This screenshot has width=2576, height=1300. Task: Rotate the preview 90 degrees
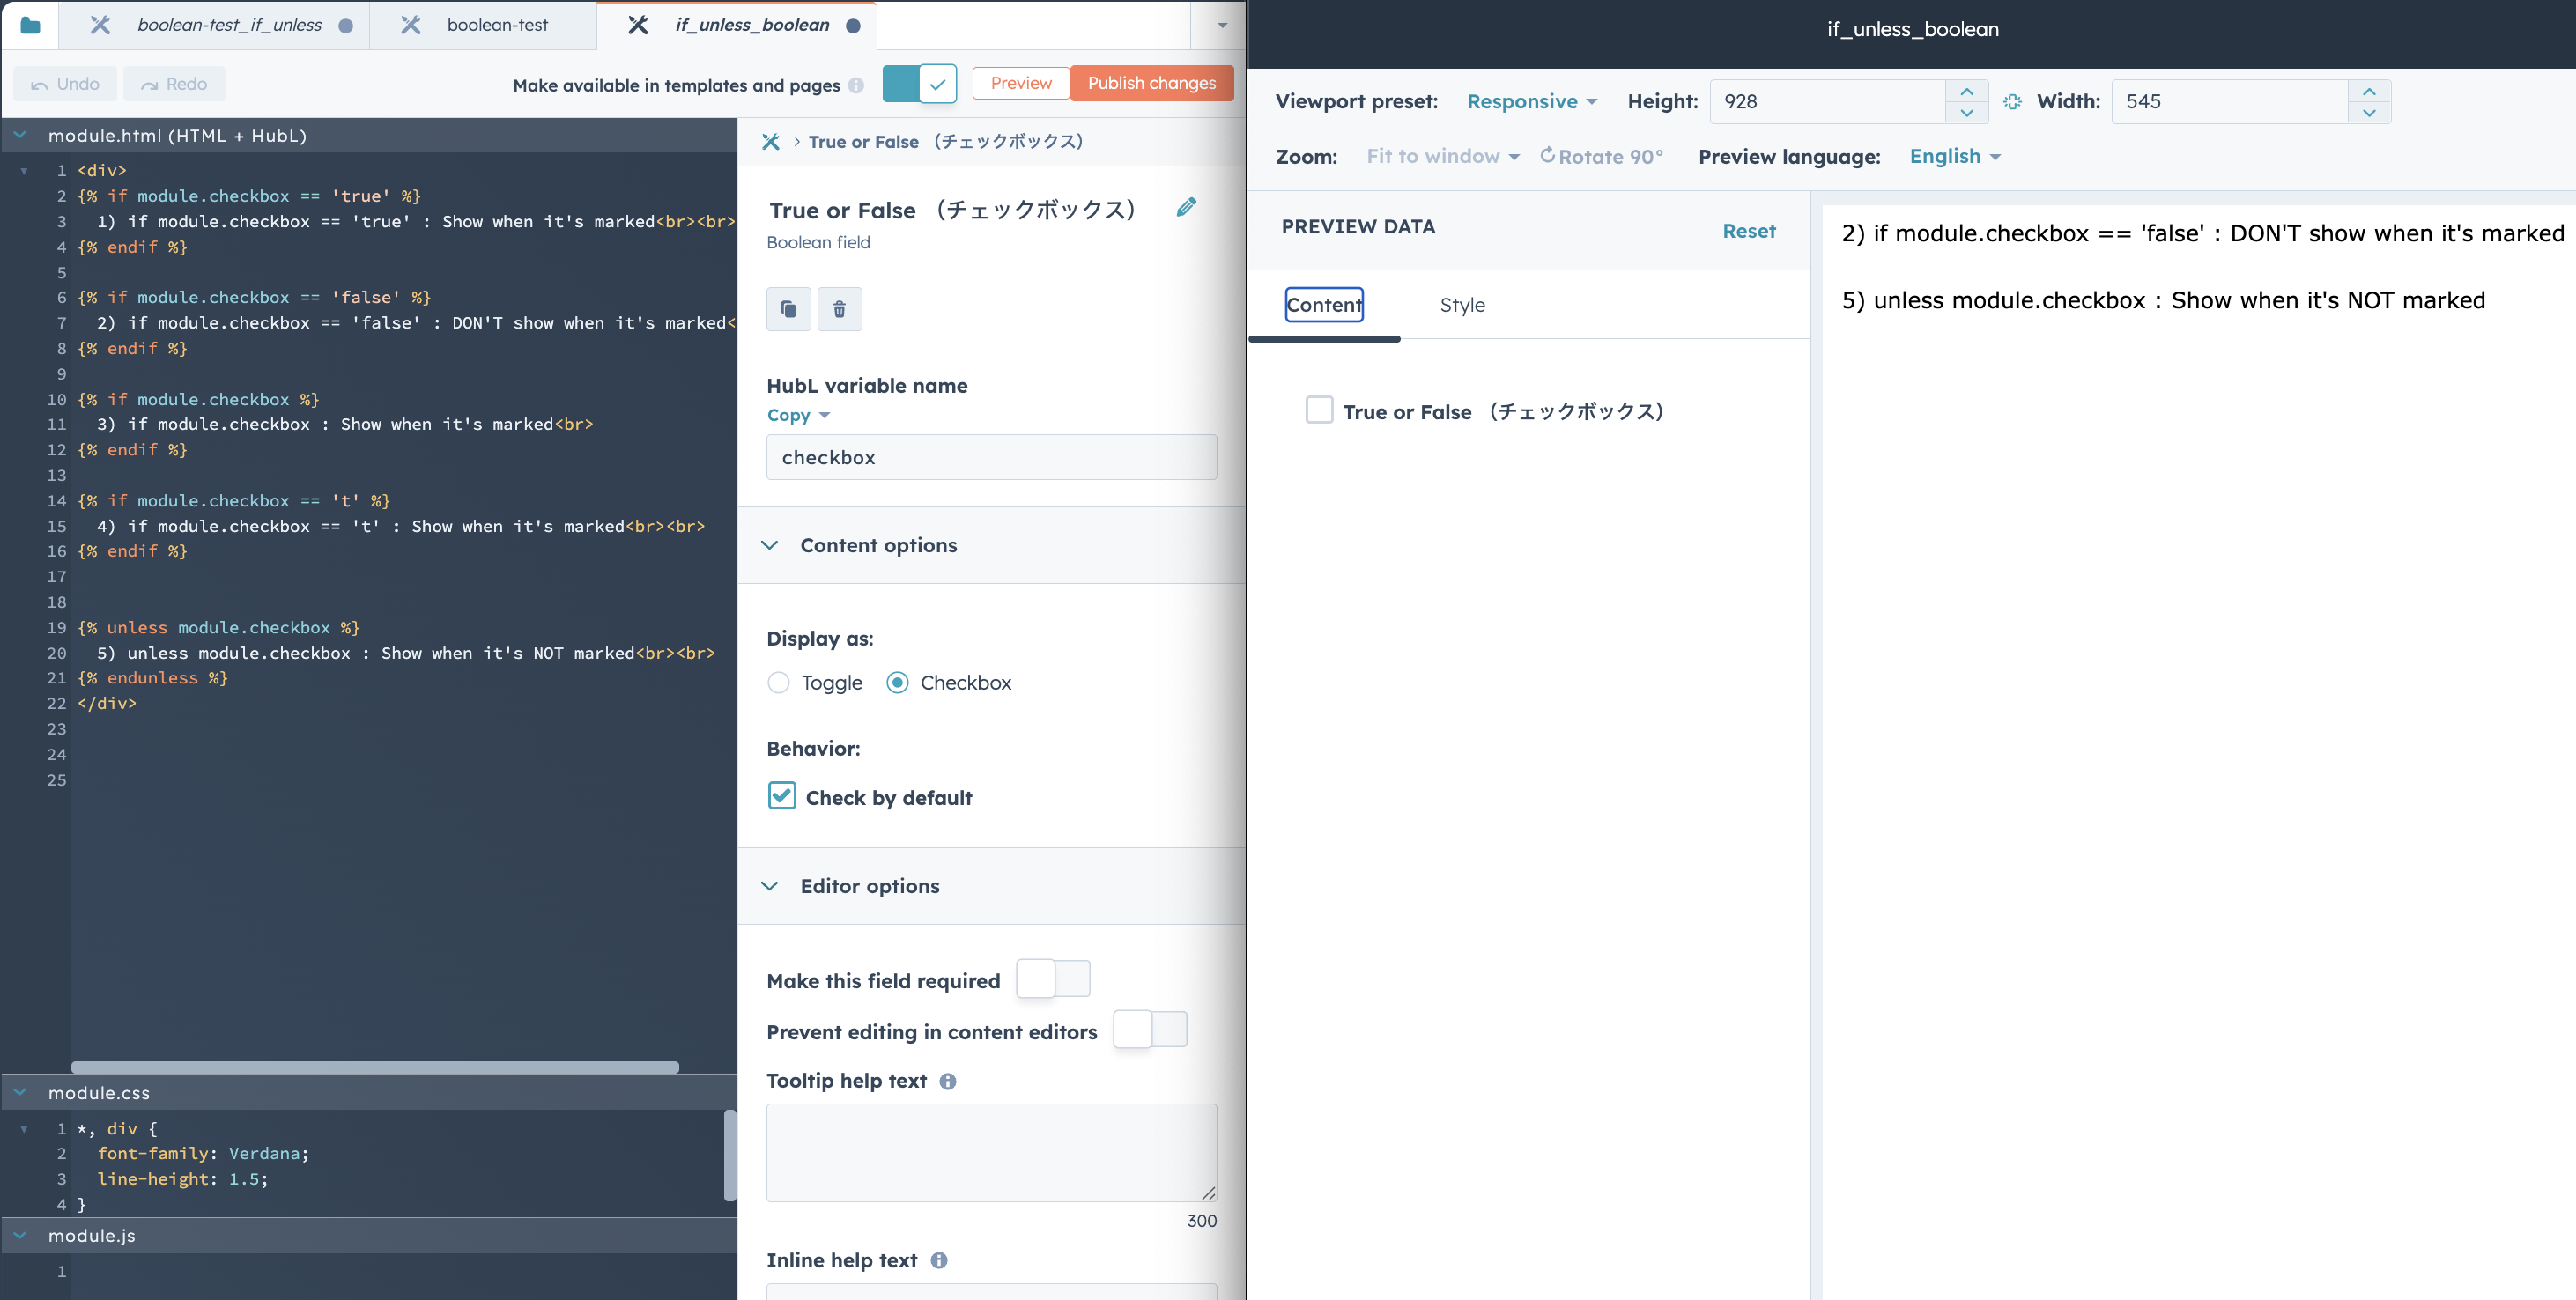1603,156
